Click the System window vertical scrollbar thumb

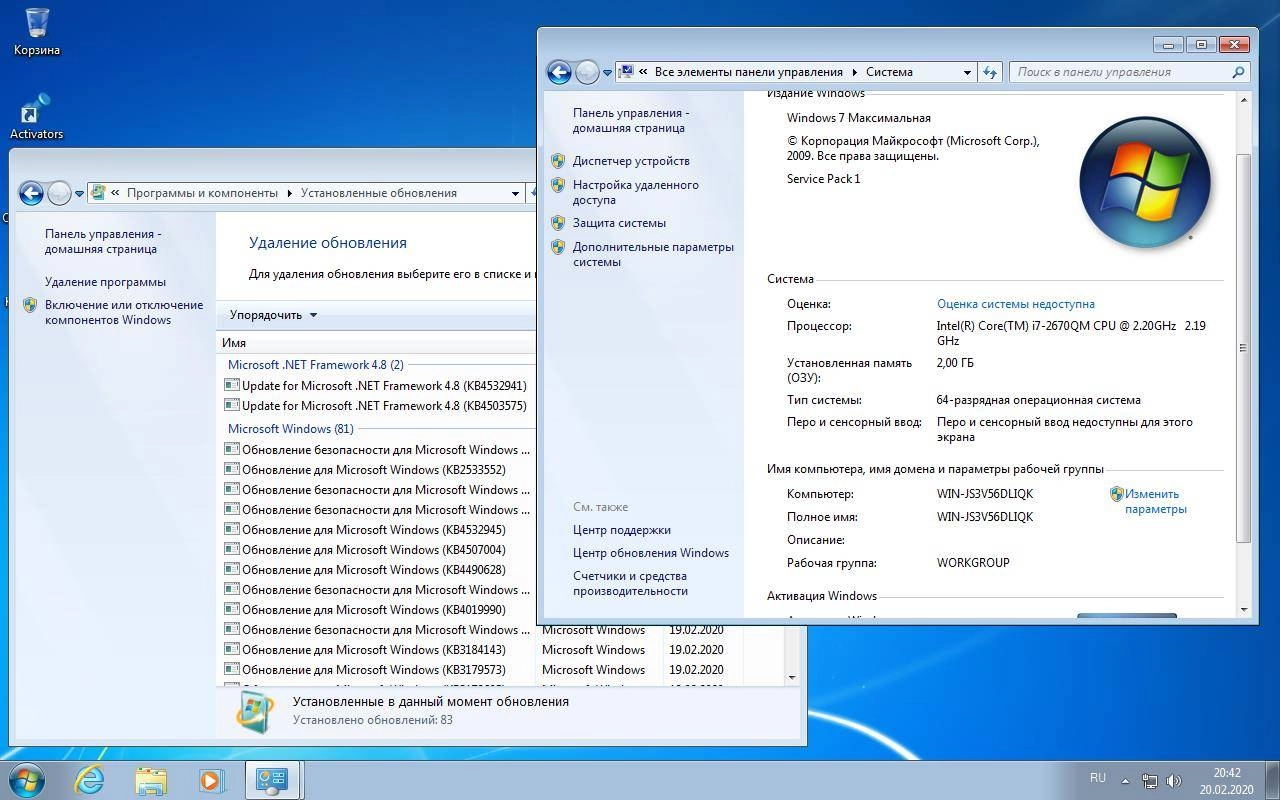1243,348
